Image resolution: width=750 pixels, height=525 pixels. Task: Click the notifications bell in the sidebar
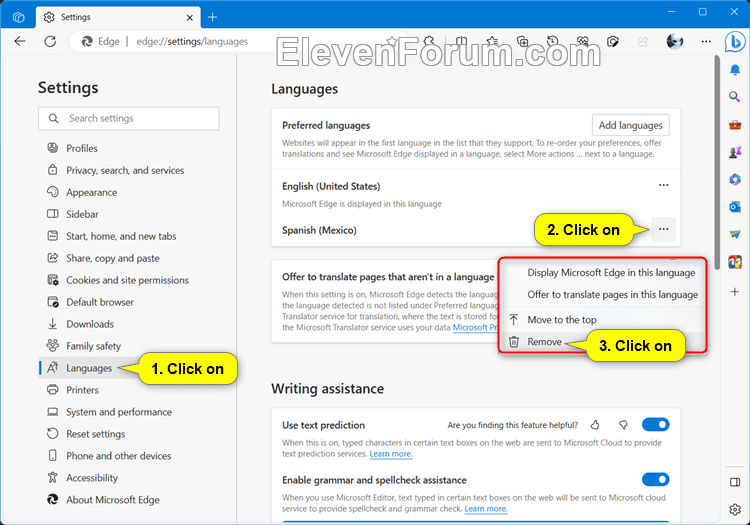click(x=735, y=70)
